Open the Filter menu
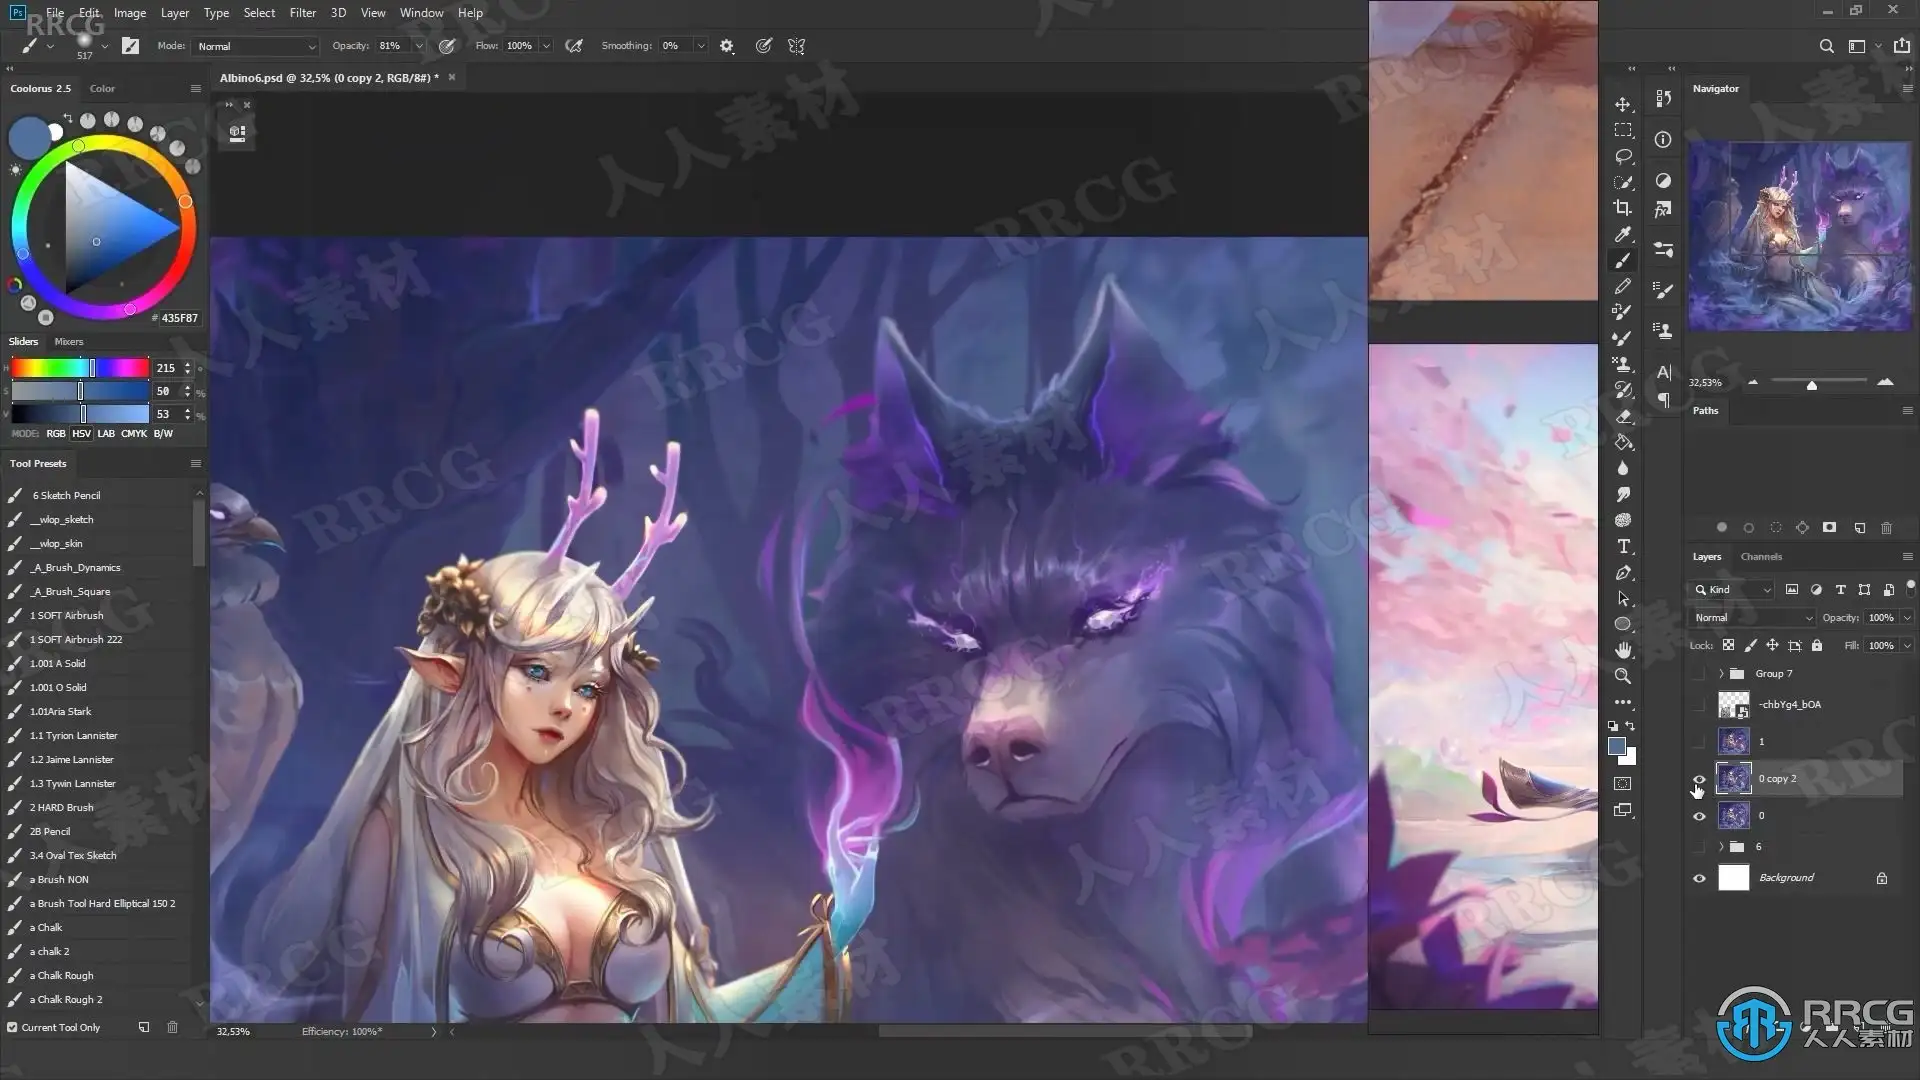 point(302,13)
